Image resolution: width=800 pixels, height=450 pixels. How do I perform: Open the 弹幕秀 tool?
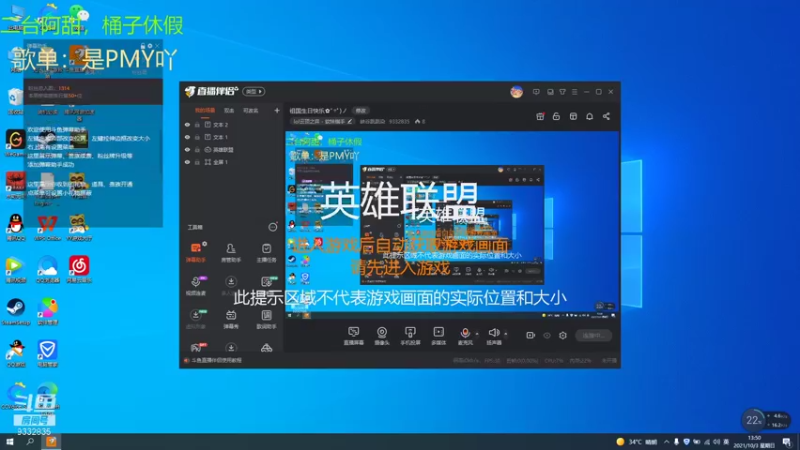coord(231,319)
